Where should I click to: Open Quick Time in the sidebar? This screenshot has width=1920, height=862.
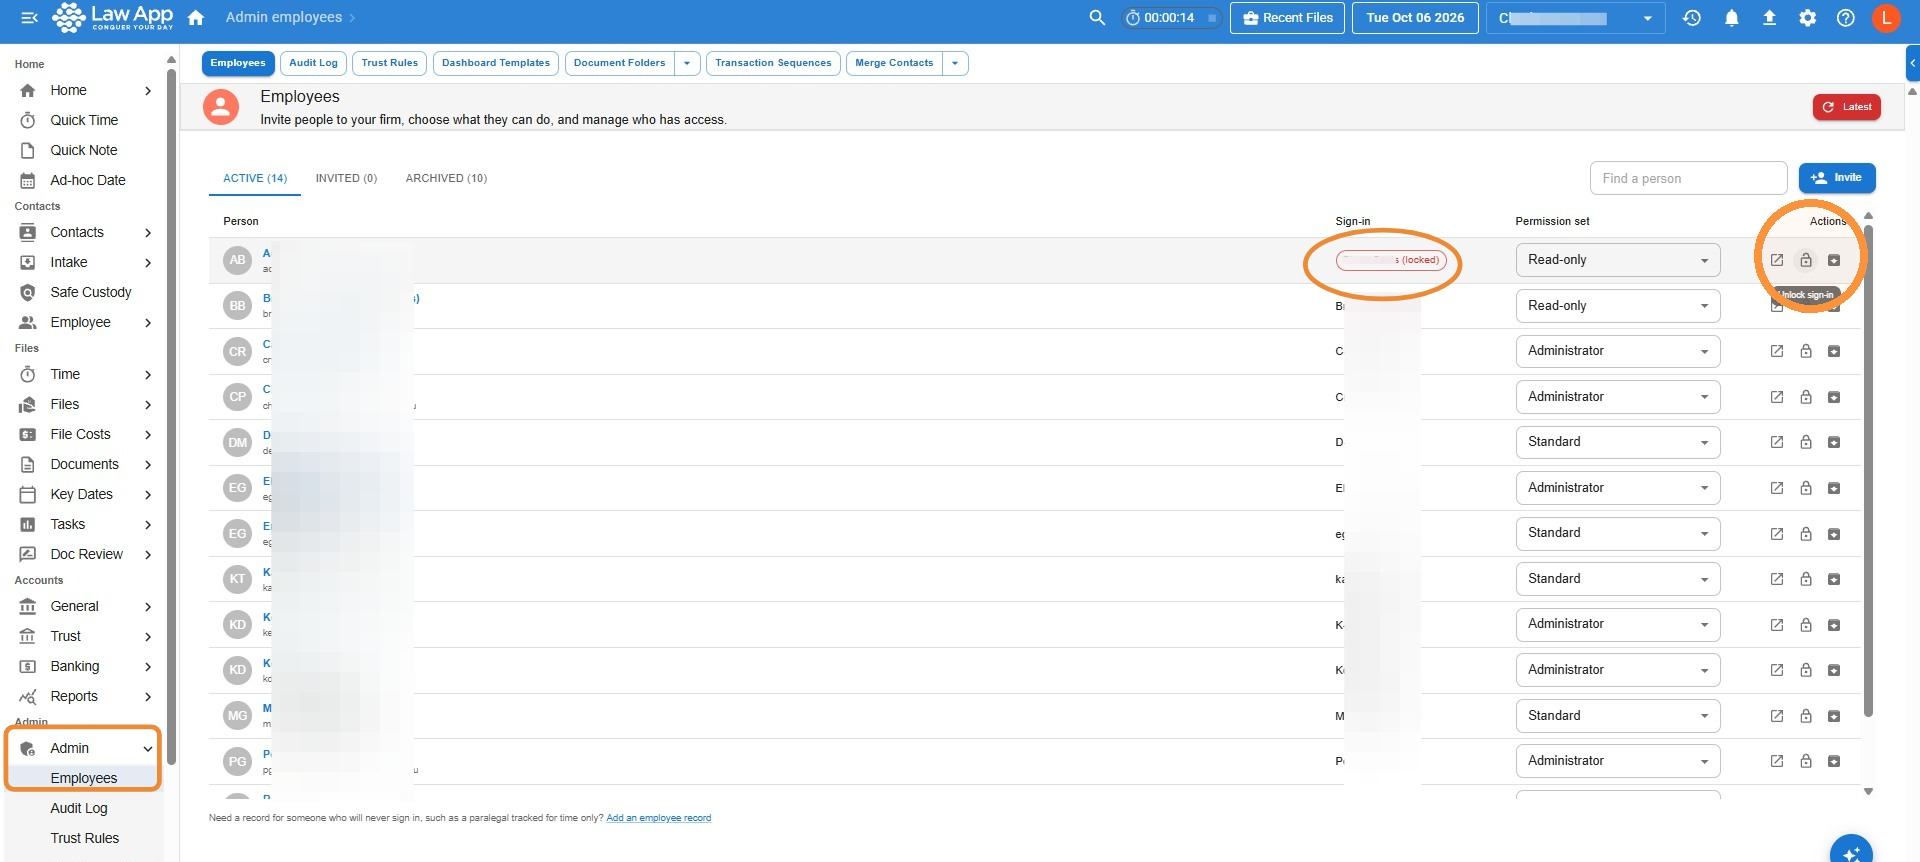84,120
